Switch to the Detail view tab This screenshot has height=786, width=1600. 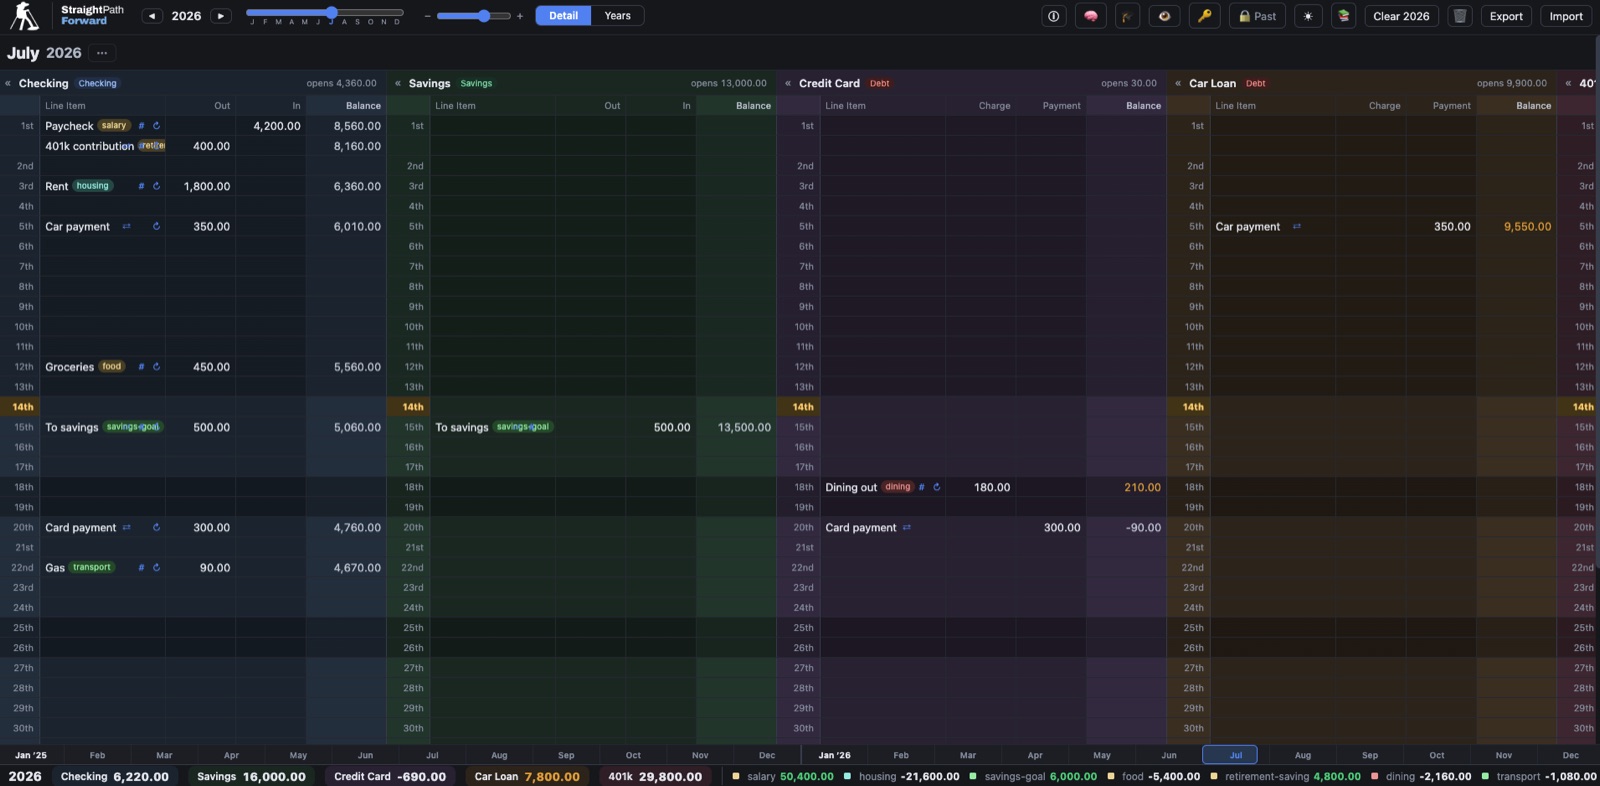pos(563,16)
